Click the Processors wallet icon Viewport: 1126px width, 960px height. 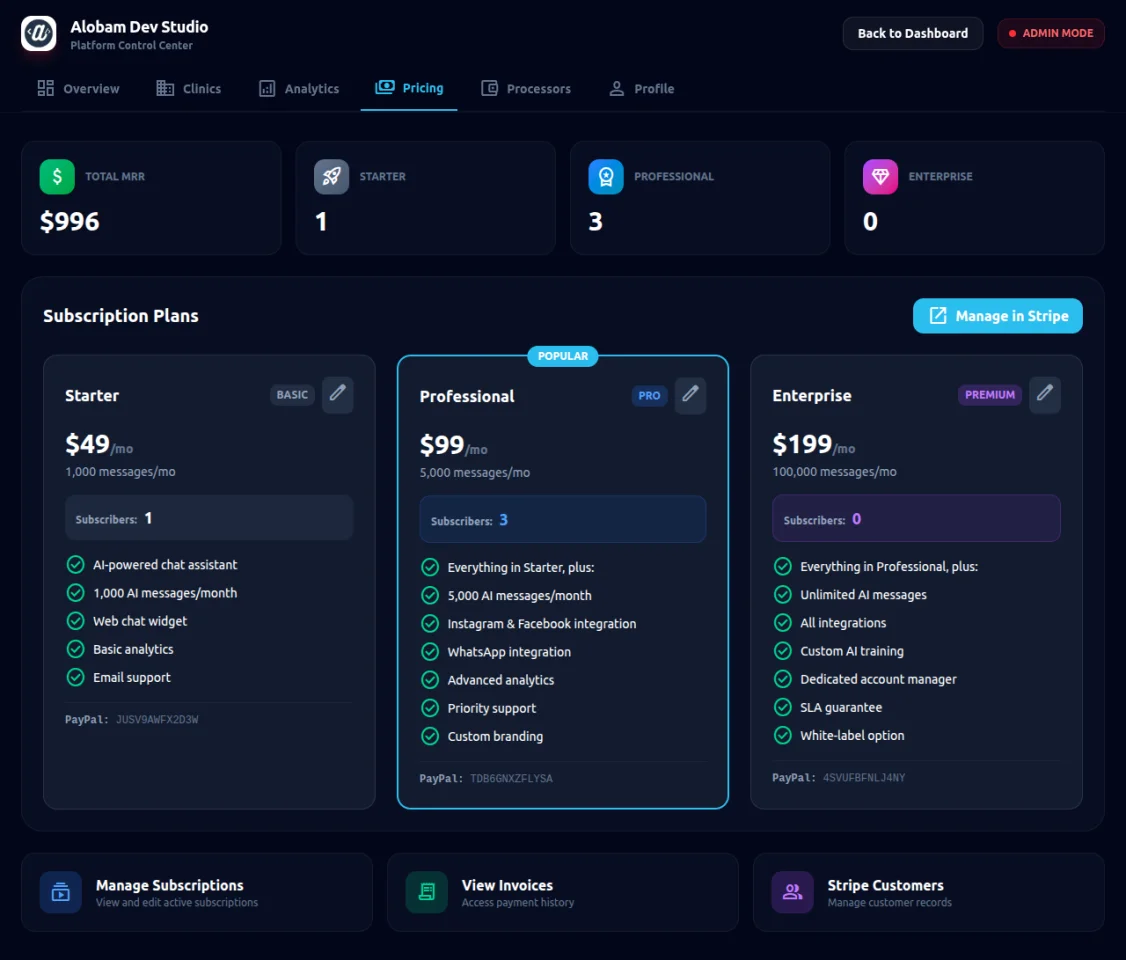(x=490, y=88)
